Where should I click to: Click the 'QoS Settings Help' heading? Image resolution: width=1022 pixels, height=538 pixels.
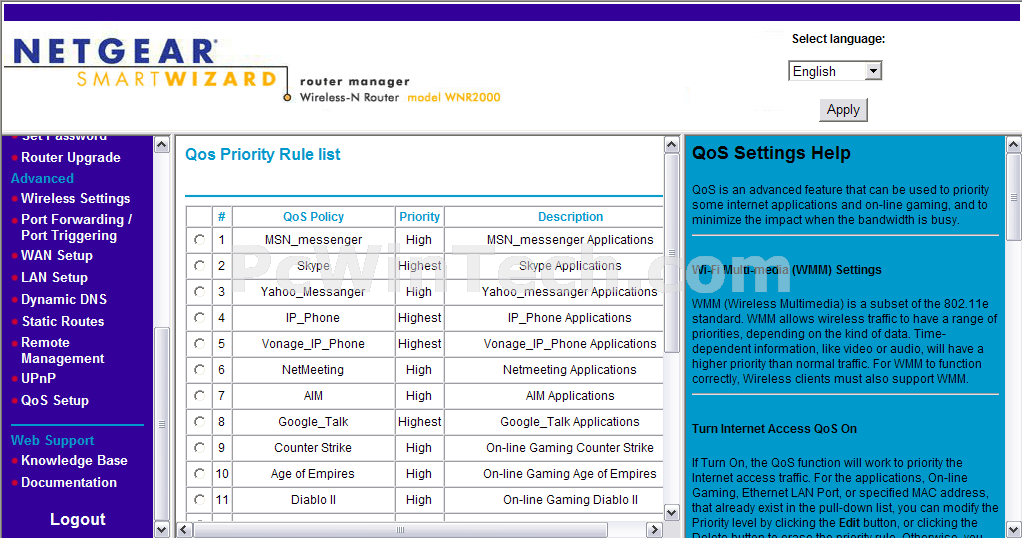pyautogui.click(x=771, y=153)
